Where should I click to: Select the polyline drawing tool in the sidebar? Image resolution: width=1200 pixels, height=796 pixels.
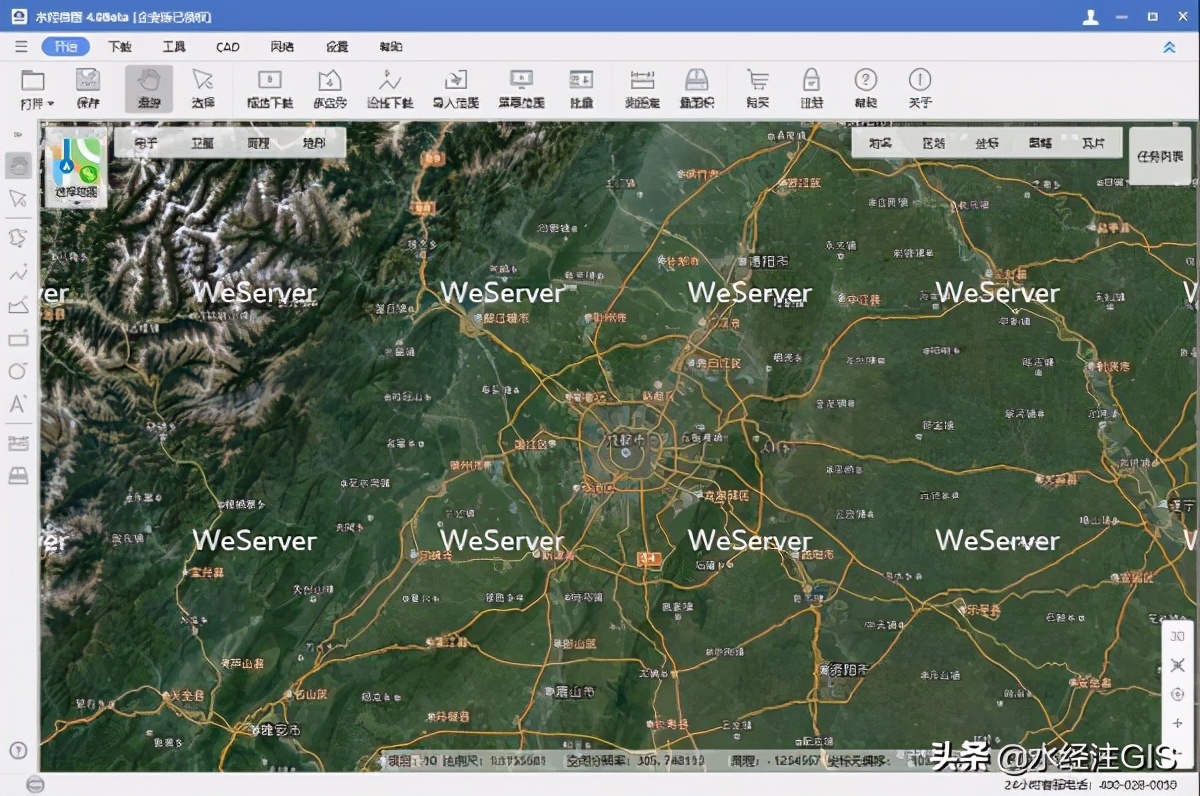(18, 272)
